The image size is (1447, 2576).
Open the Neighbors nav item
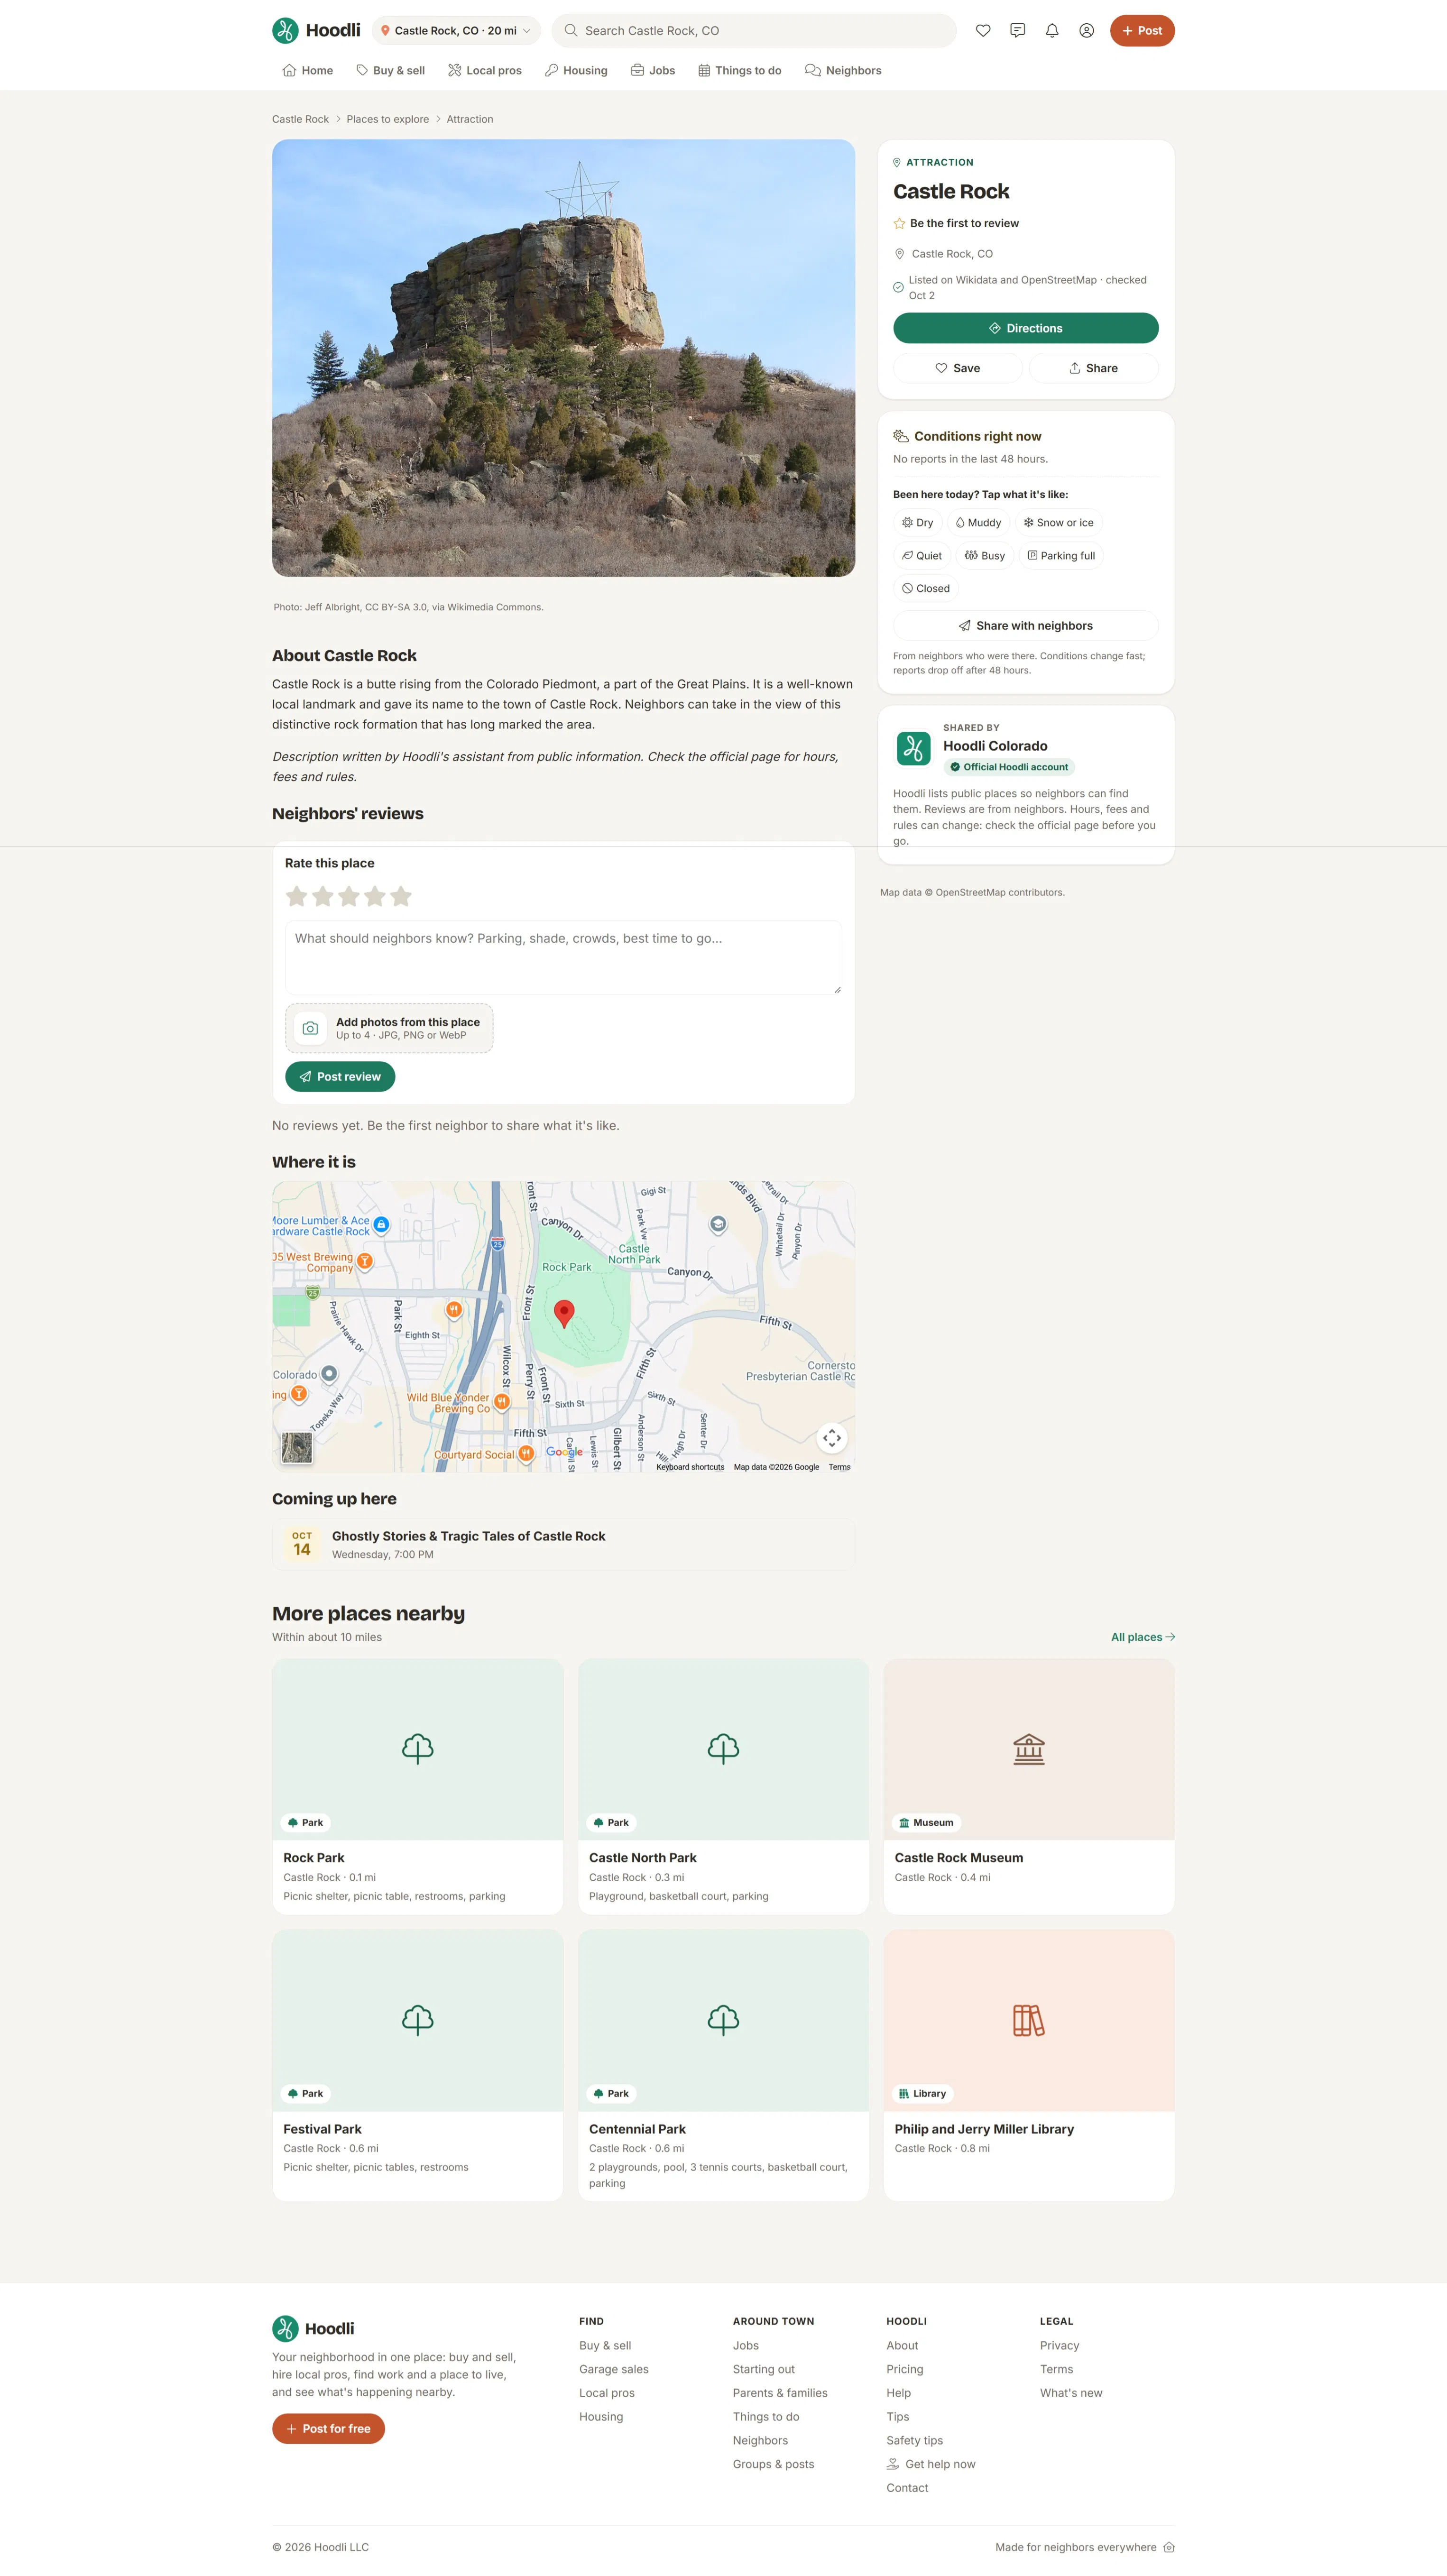843,71
